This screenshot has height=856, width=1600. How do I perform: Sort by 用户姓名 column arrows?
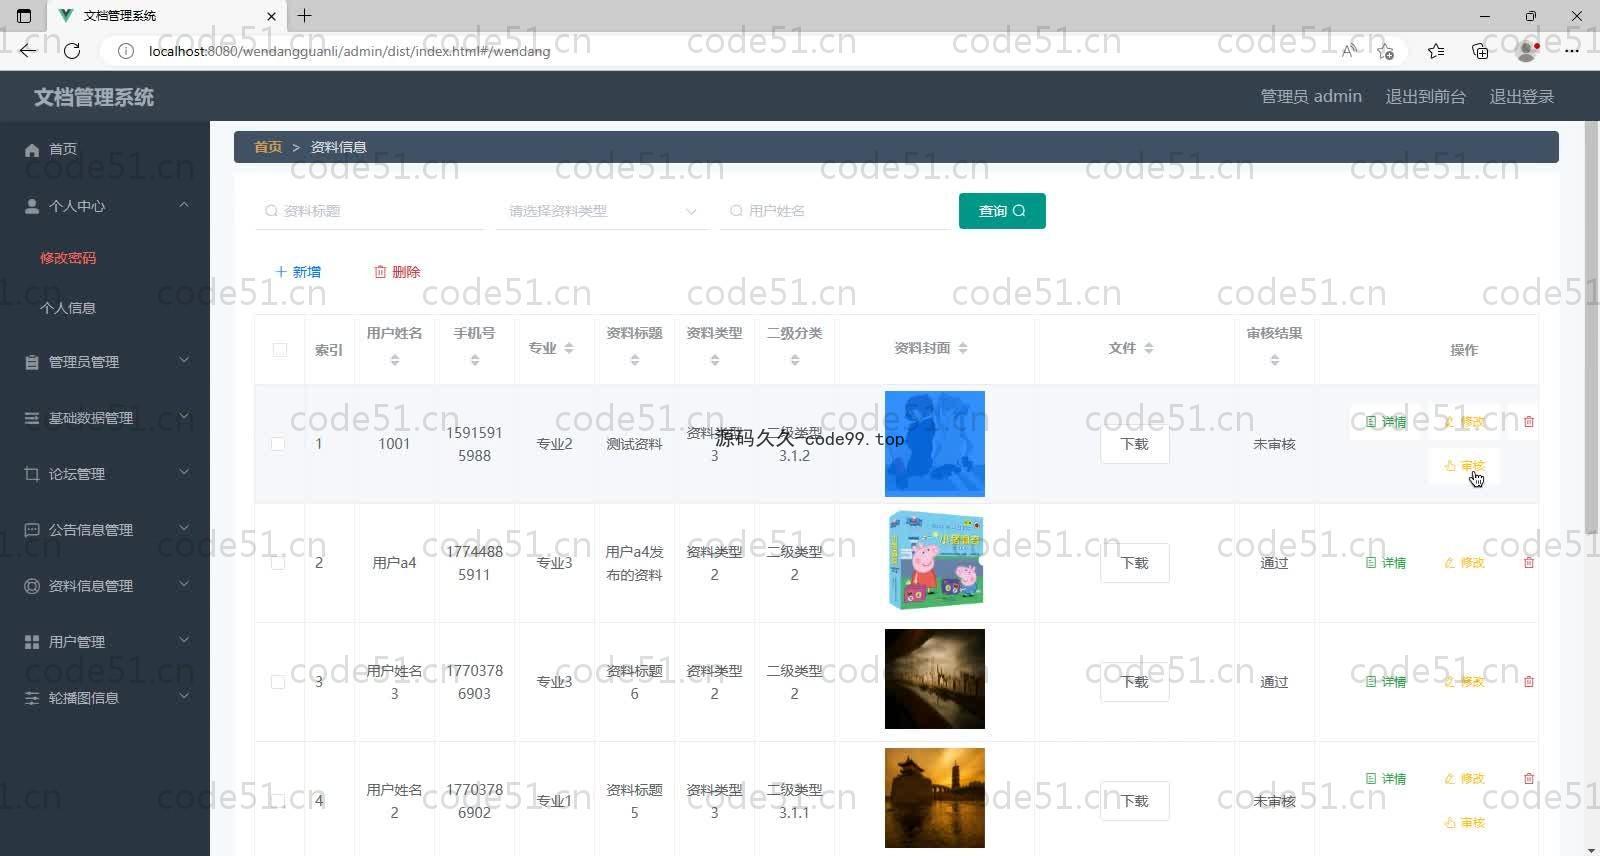pyautogui.click(x=394, y=360)
